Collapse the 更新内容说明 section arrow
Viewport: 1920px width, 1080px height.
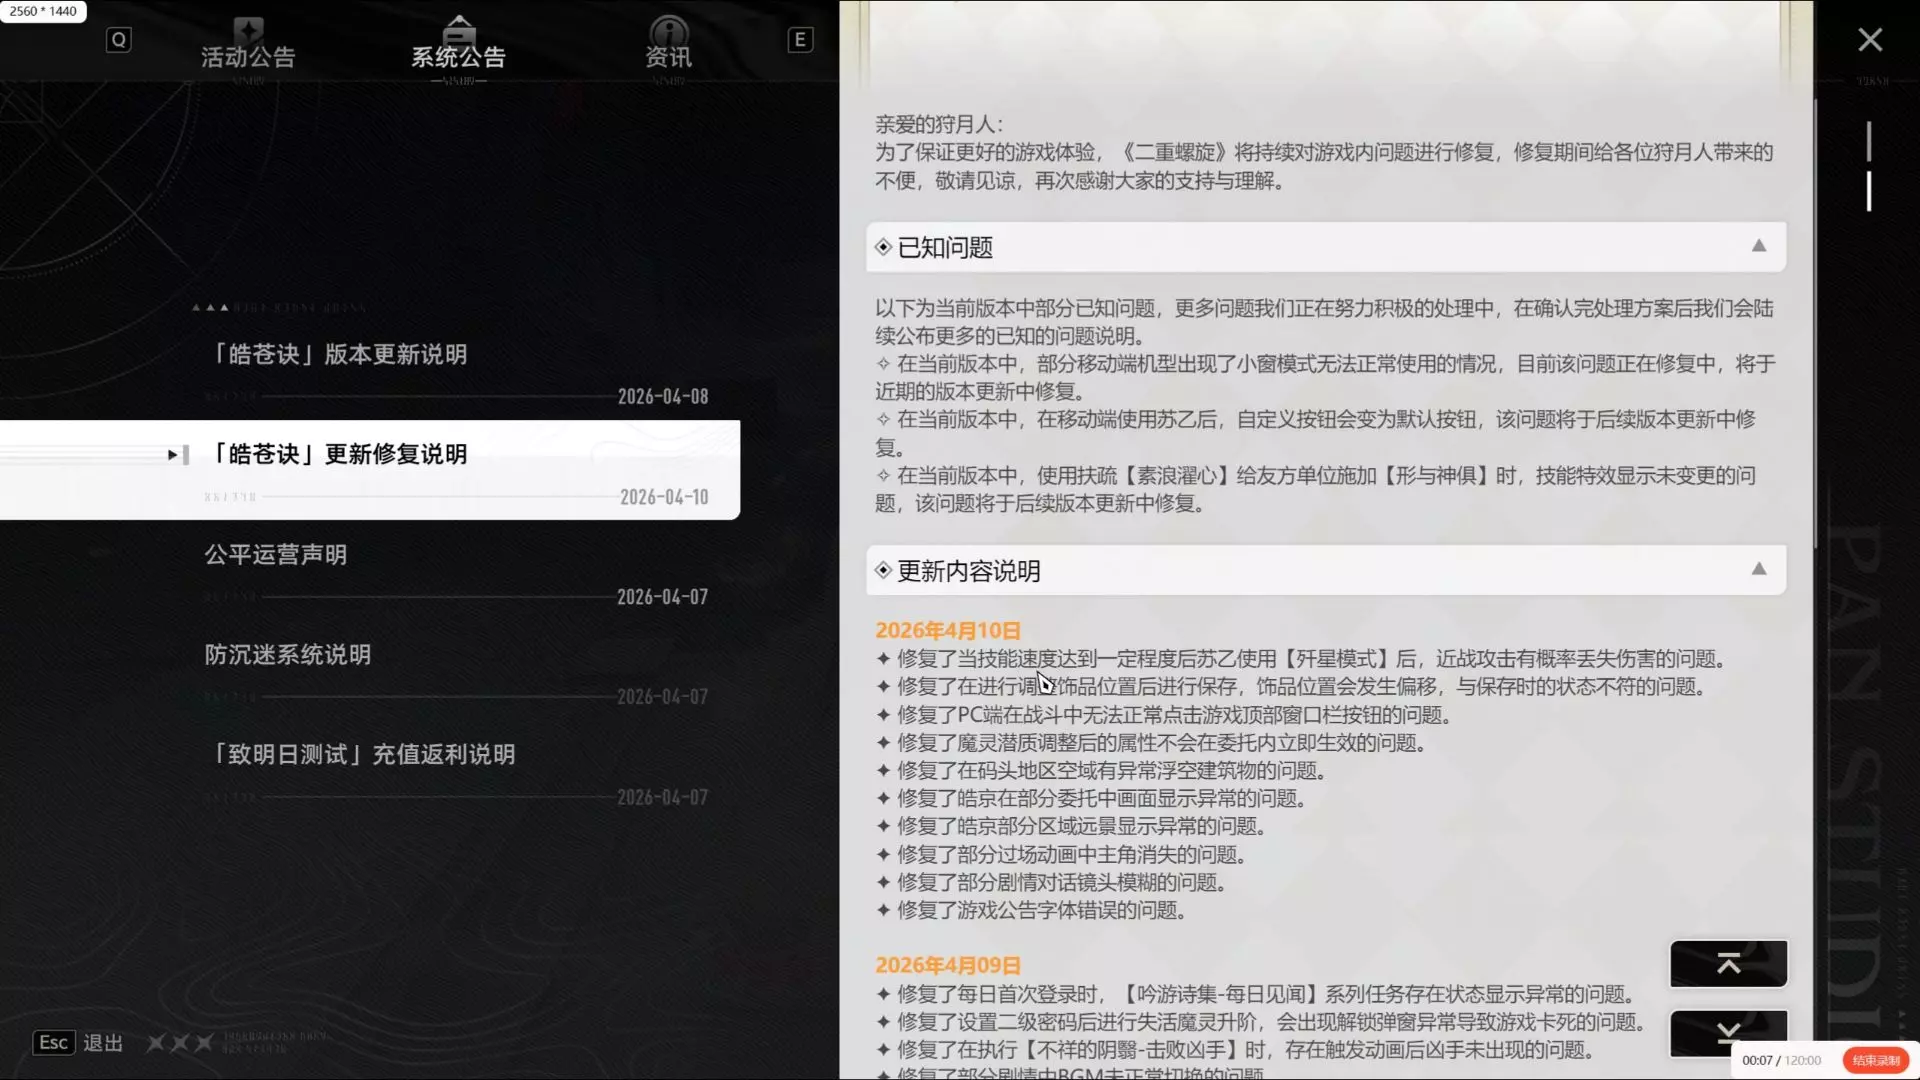pyautogui.click(x=1759, y=569)
